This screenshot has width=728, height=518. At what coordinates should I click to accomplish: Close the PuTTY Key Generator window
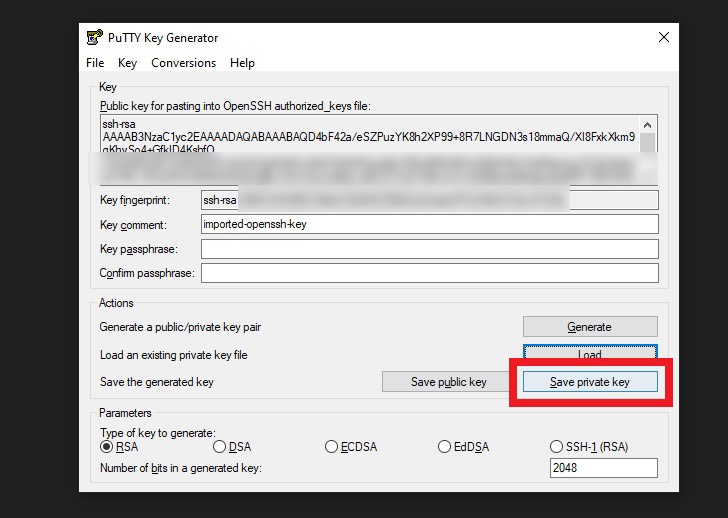(x=663, y=38)
